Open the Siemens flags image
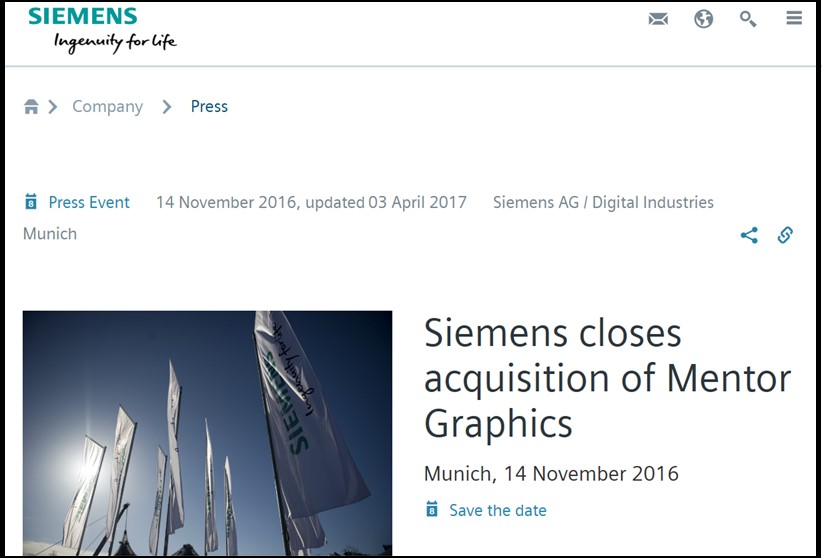The image size is (822, 558). point(207,433)
